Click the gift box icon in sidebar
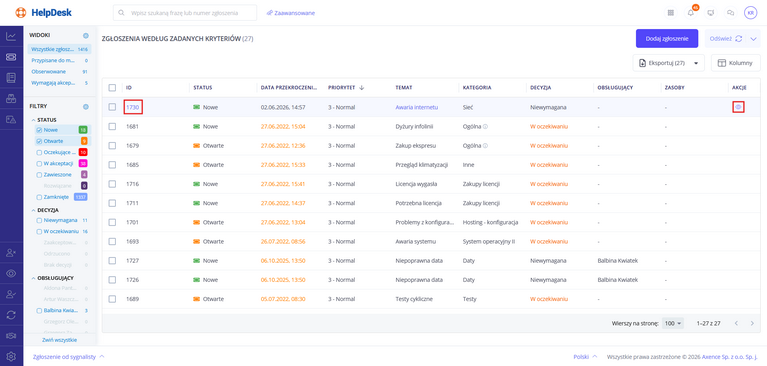Viewport: 767px width, 366px height. click(x=11, y=98)
